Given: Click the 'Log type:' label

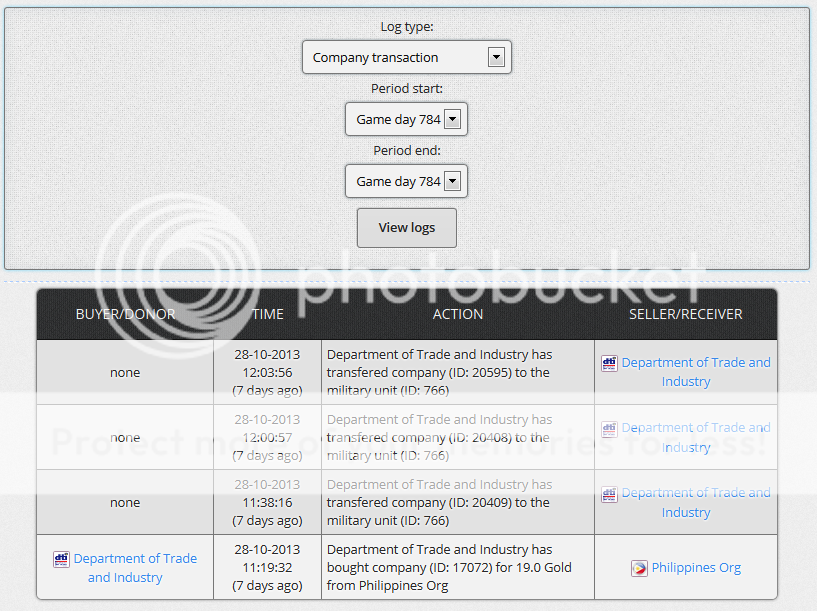Looking at the screenshot, I should 407,27.
